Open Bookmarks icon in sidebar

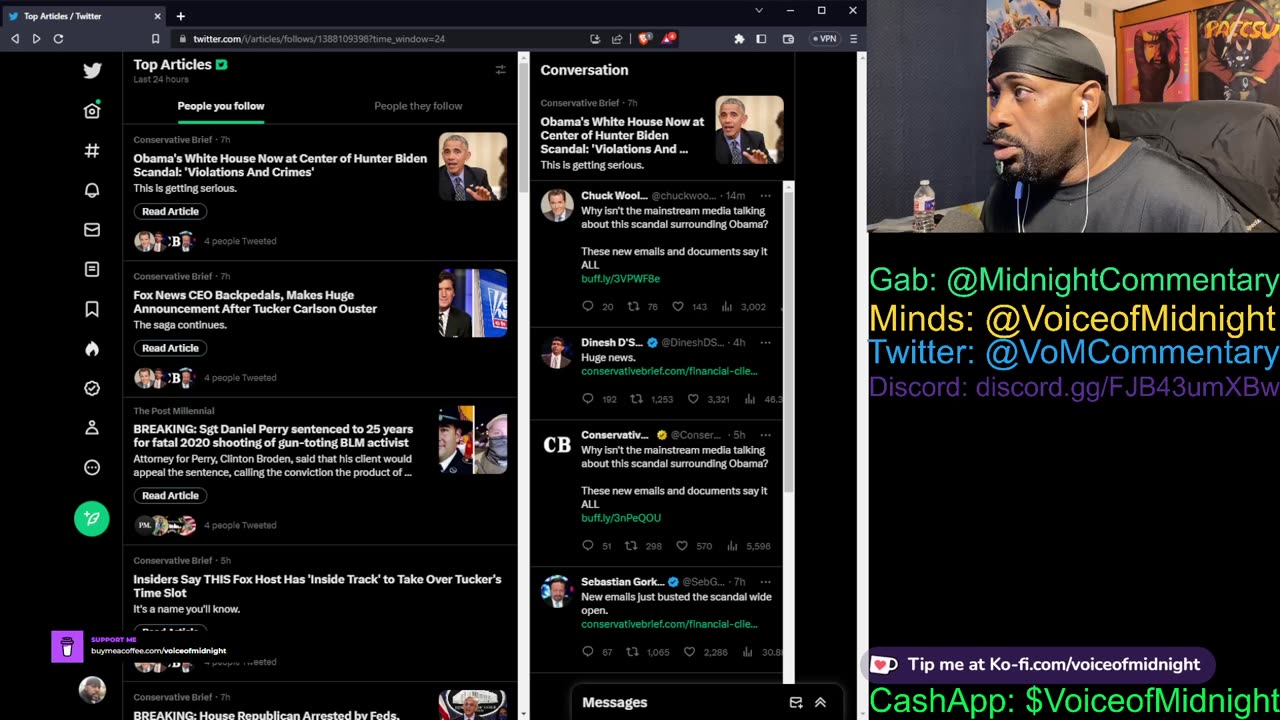pyautogui.click(x=92, y=309)
